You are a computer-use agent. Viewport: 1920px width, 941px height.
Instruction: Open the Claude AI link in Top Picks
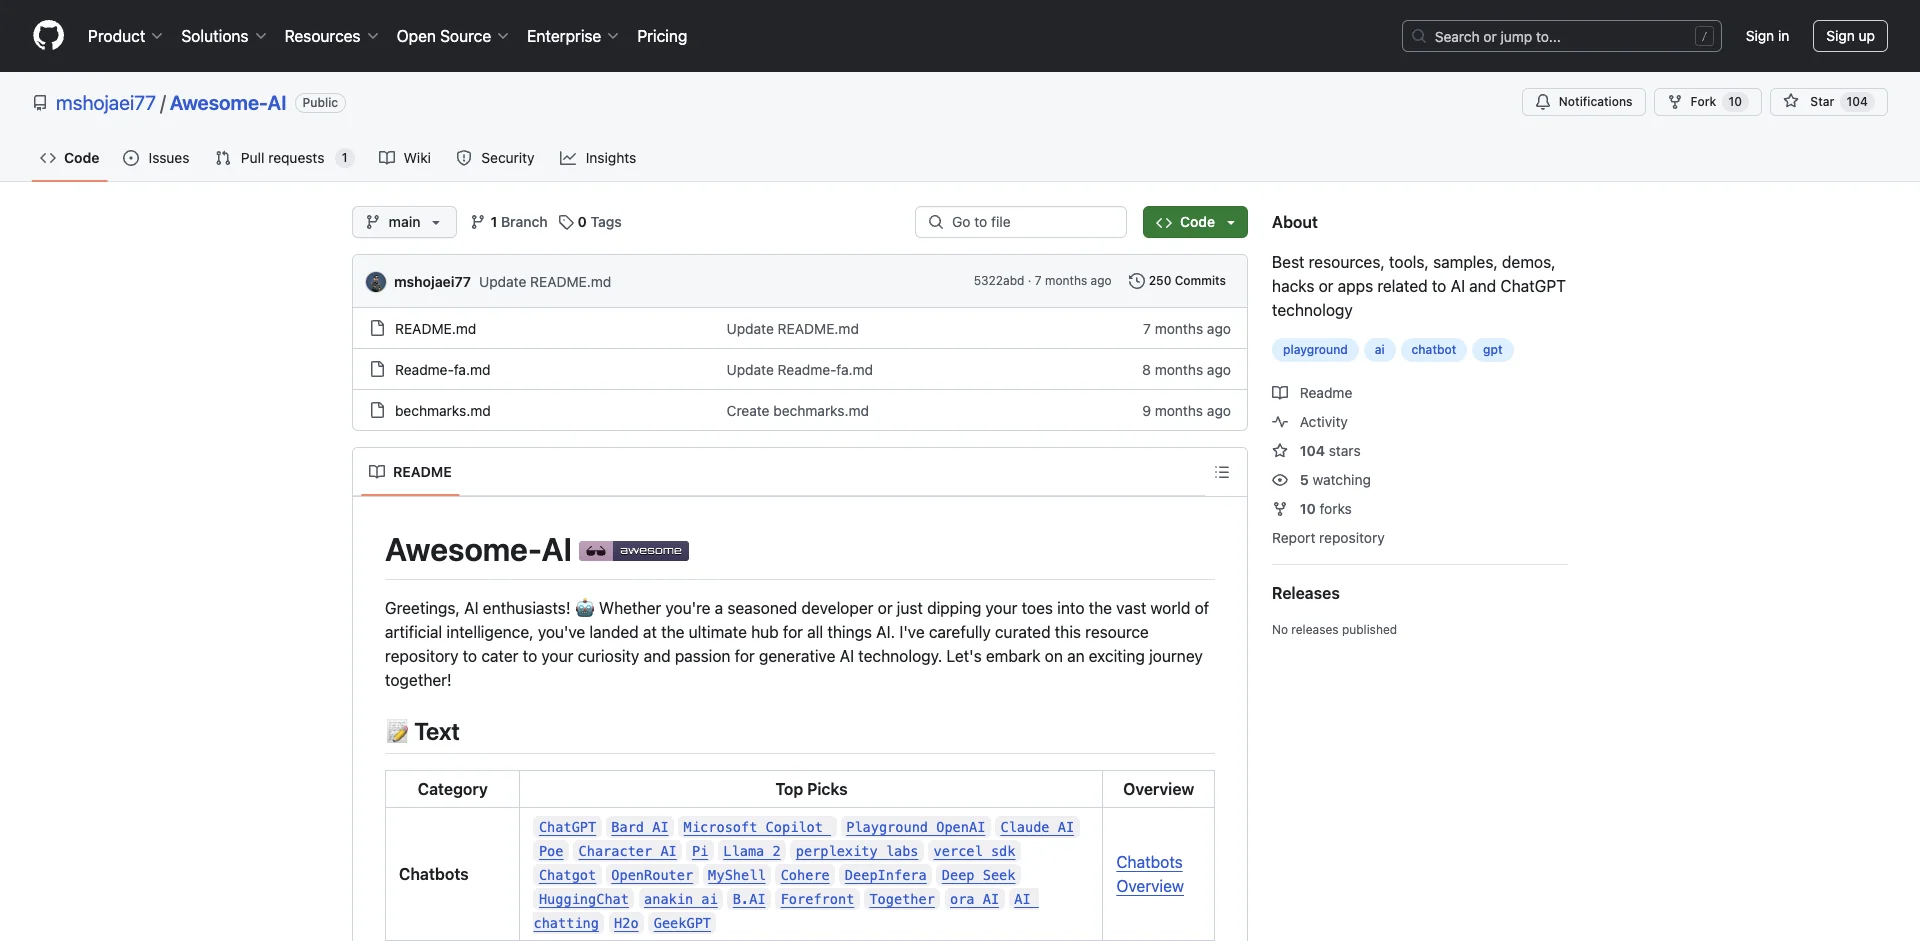1037,827
